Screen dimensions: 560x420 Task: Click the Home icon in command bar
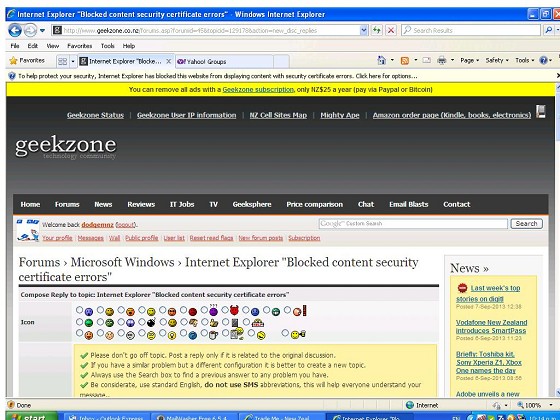[381, 60]
